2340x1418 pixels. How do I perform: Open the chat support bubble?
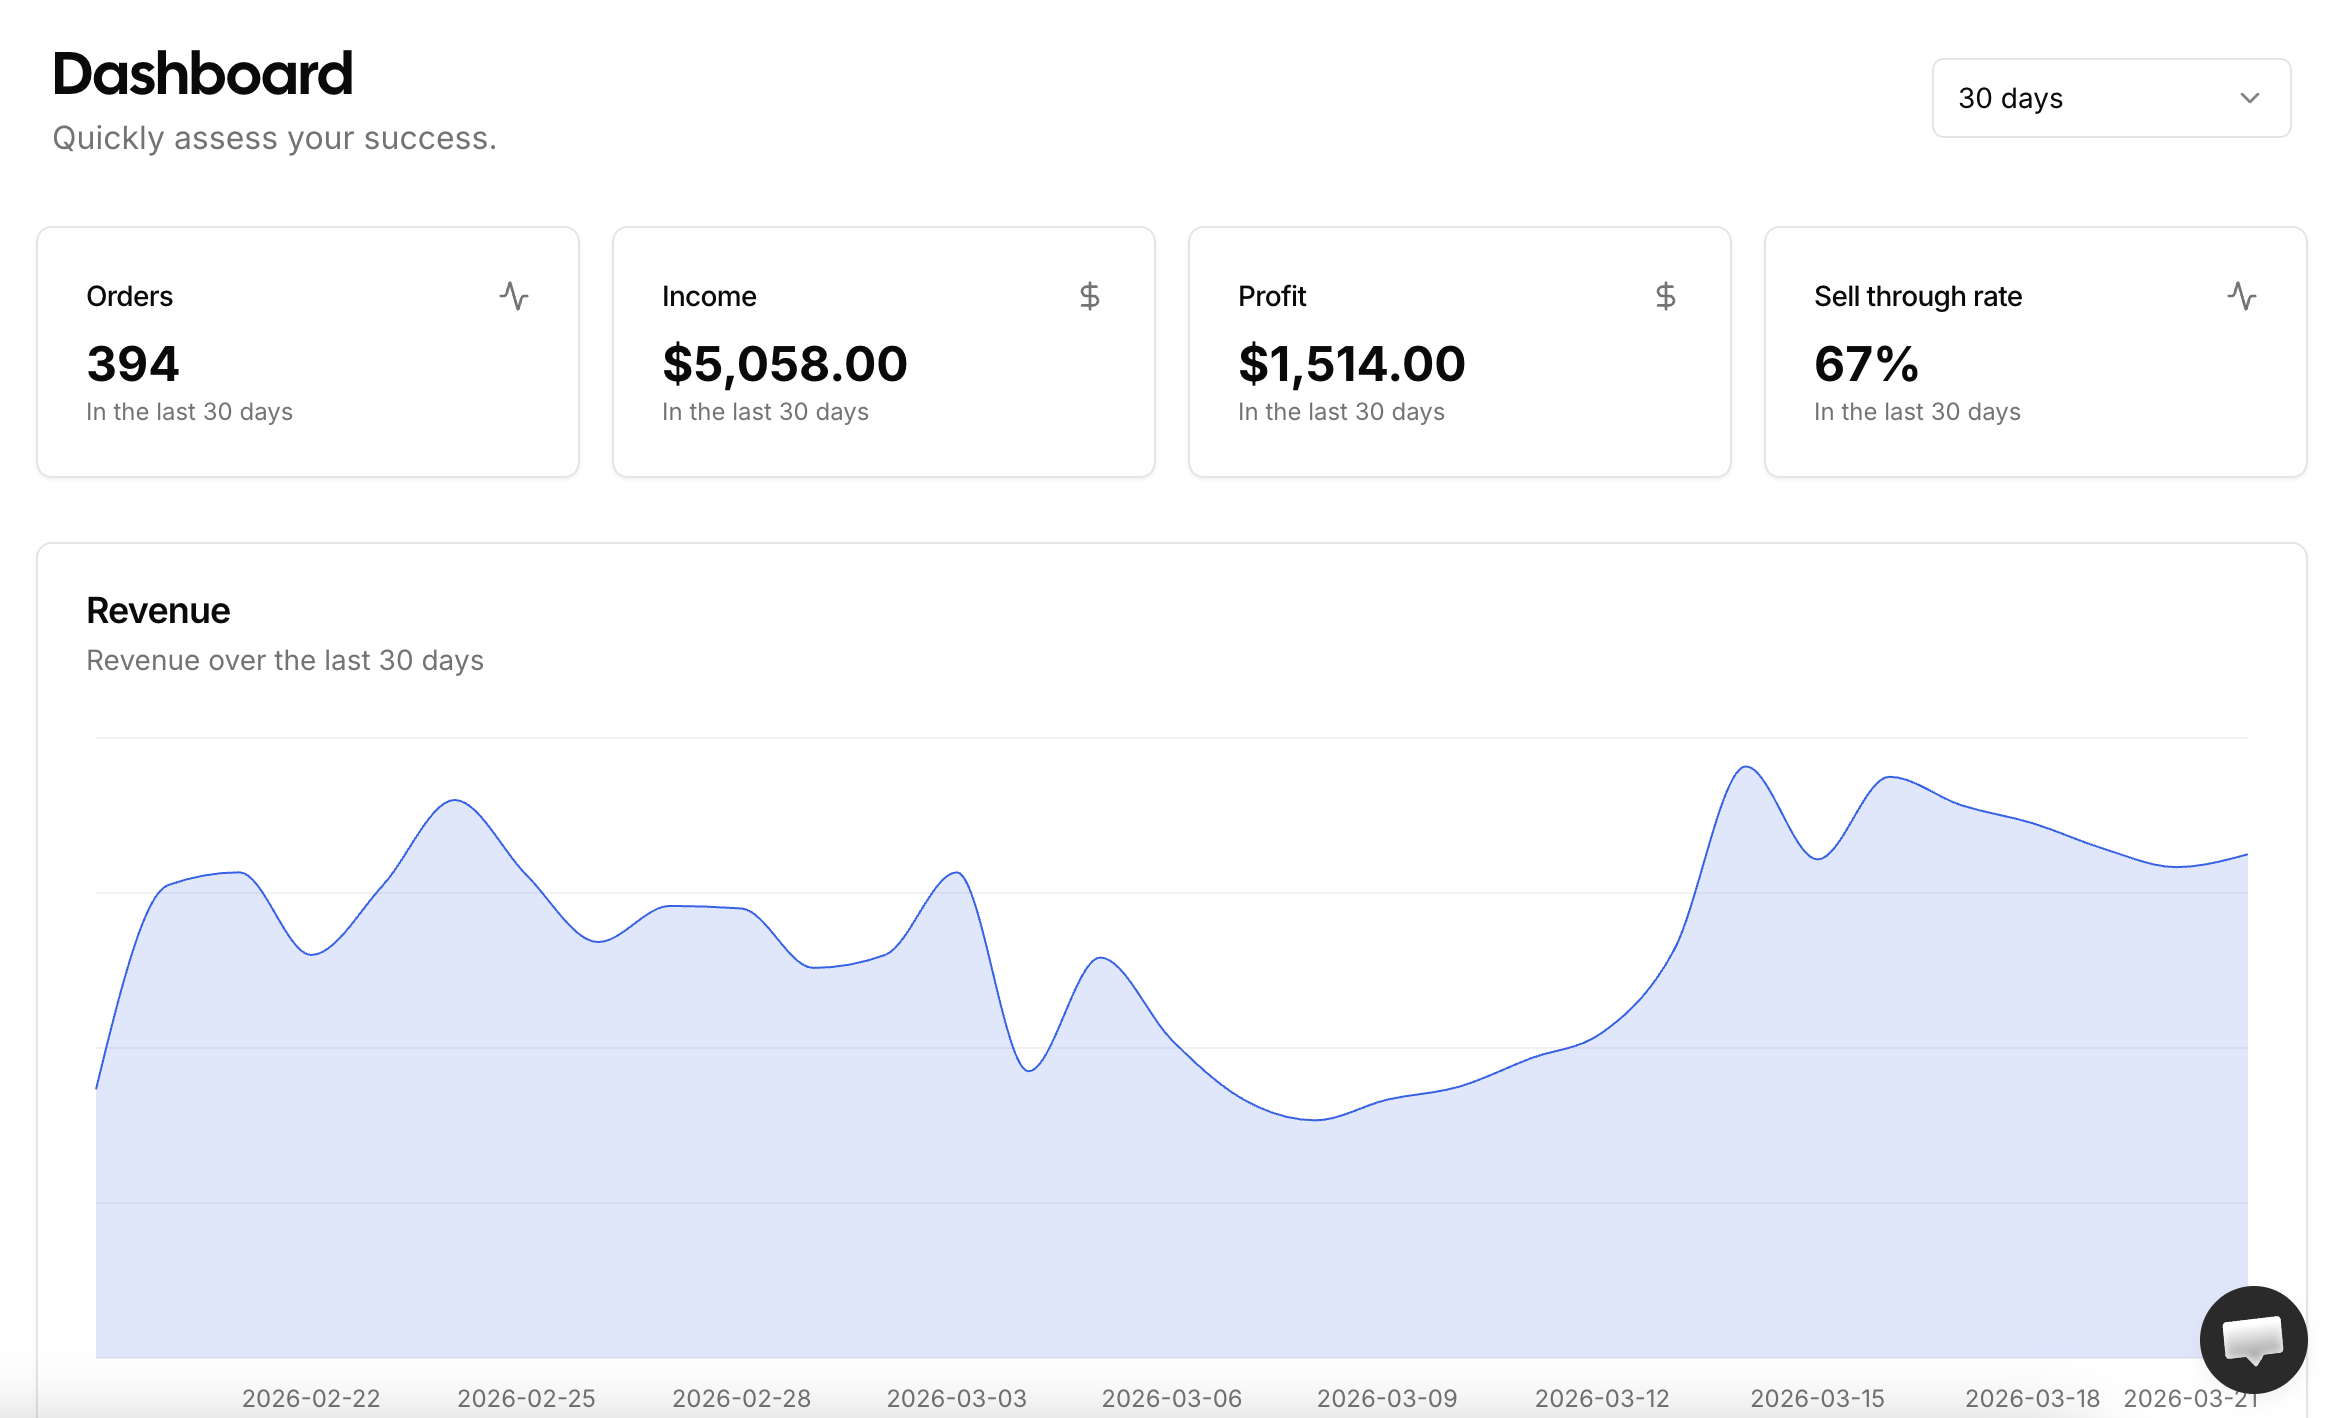pos(2252,1339)
